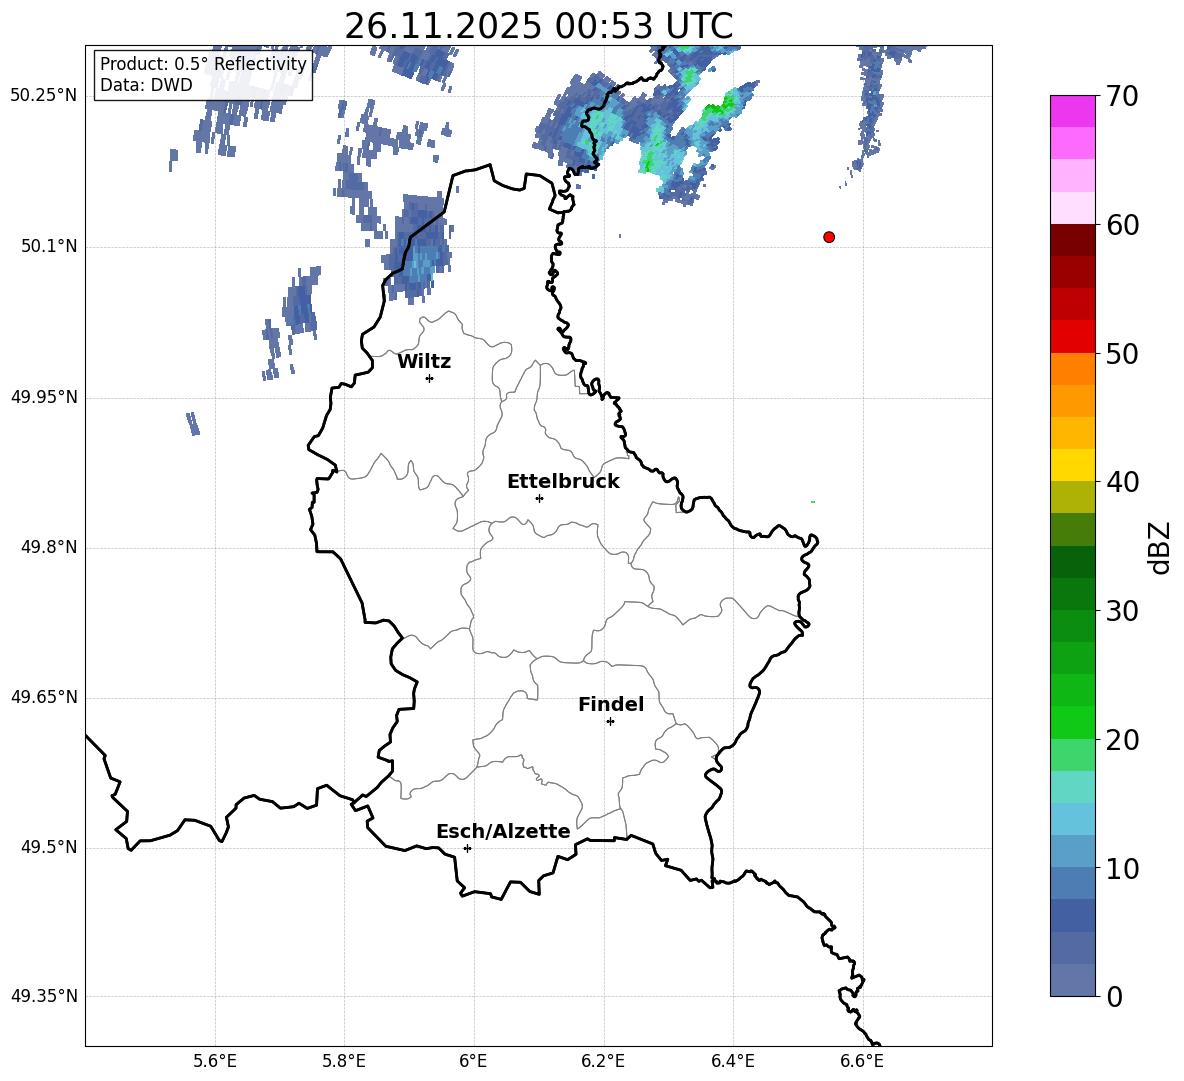This screenshot has width=1184, height=1081.
Task: Click the 50.25°N latitude label
Action: pos(44,96)
